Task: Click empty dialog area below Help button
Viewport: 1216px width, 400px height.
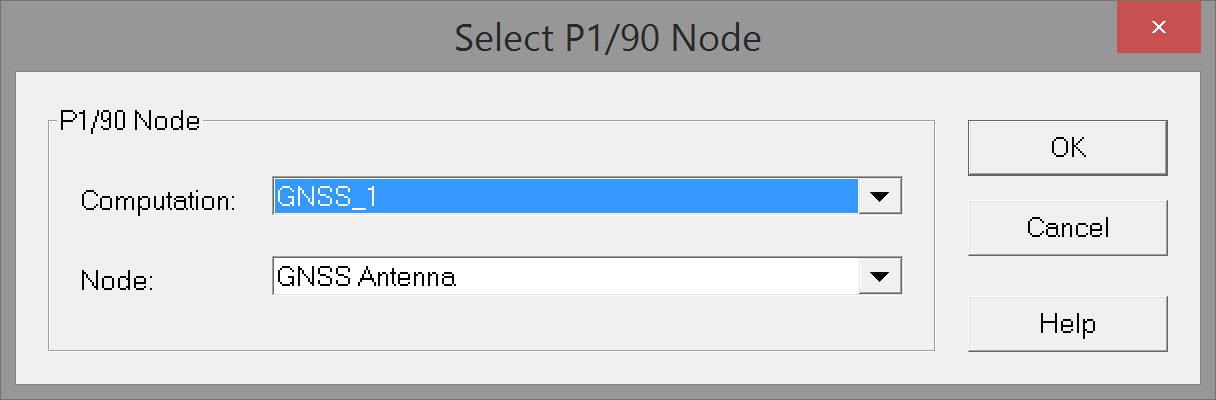Action: (1067, 366)
